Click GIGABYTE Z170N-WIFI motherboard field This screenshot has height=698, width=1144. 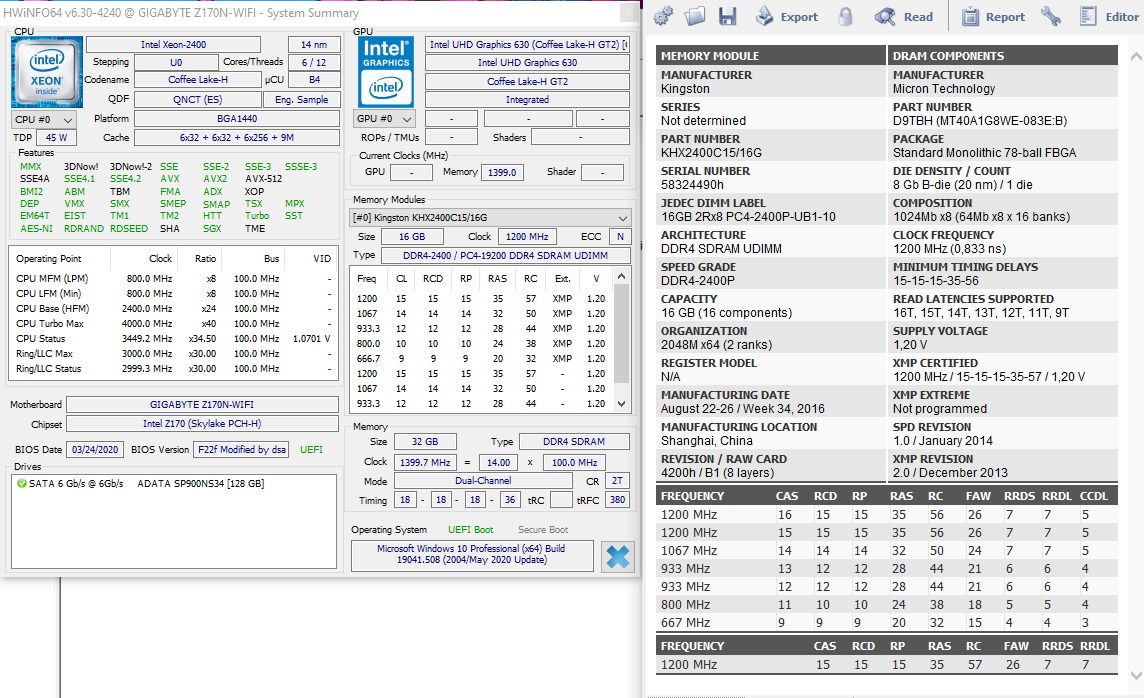(202, 404)
